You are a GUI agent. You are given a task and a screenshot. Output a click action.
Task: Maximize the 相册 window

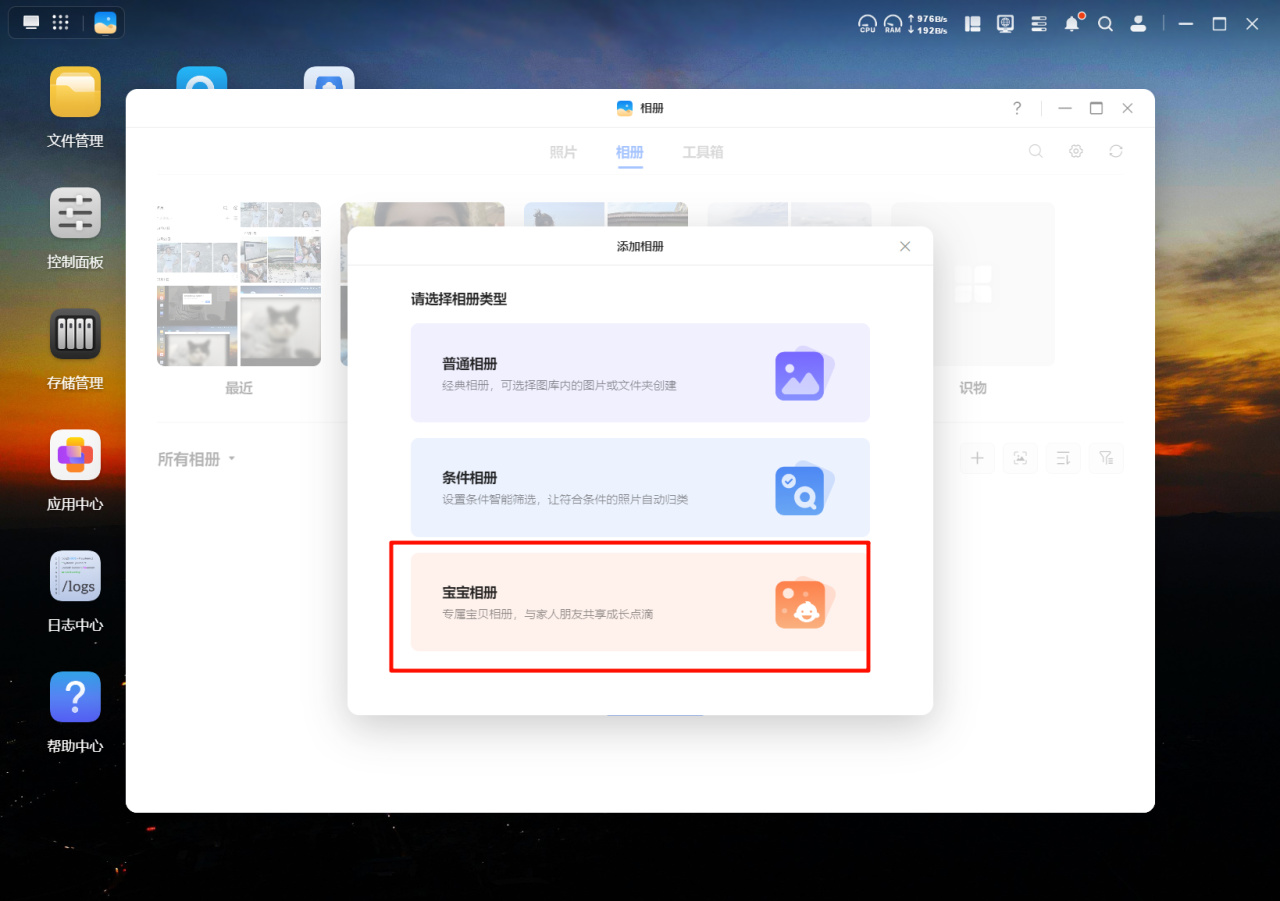click(1096, 108)
